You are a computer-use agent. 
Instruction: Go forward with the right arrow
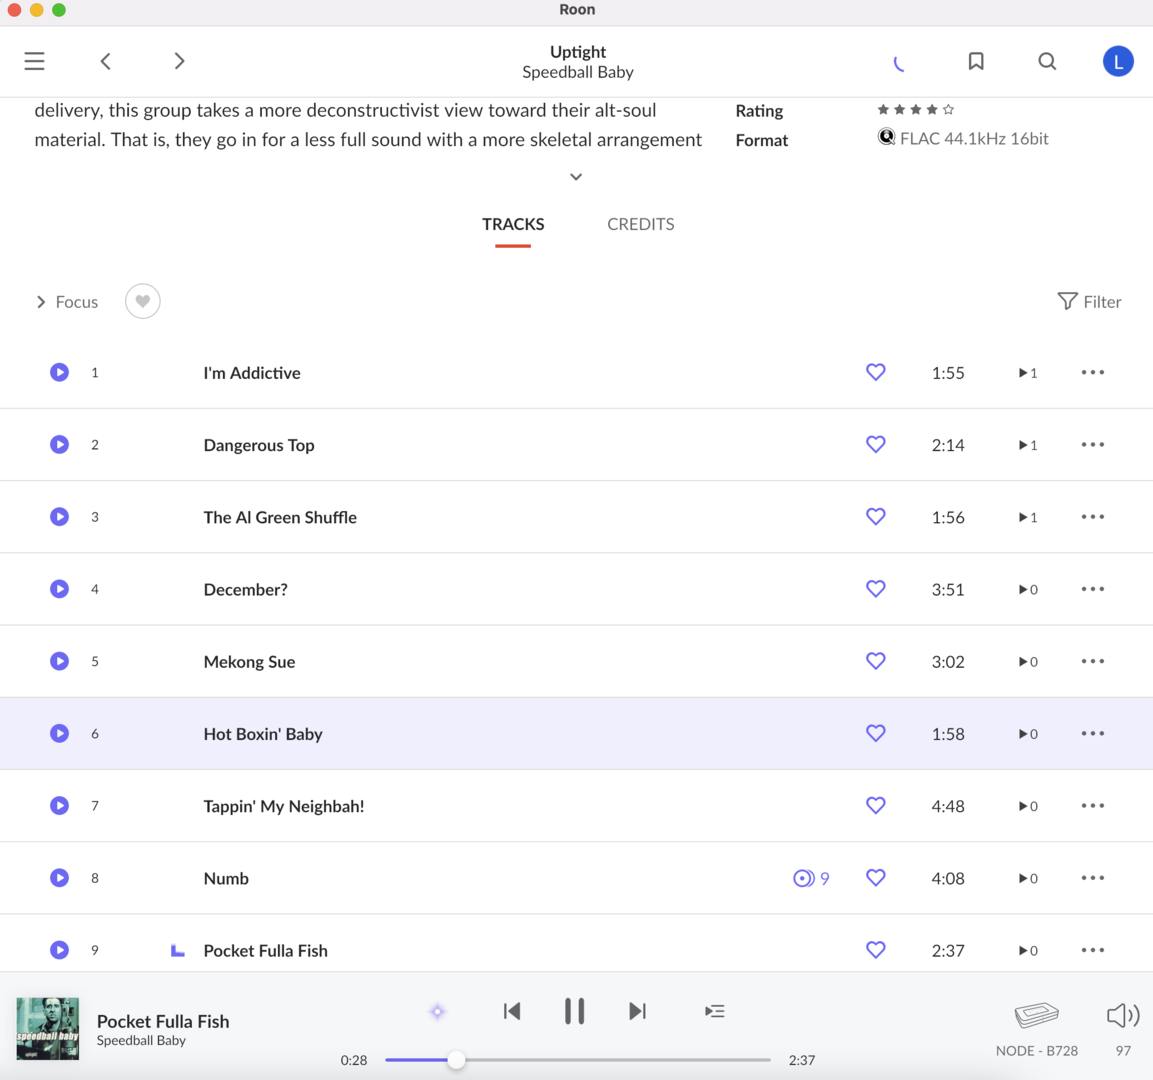(179, 61)
